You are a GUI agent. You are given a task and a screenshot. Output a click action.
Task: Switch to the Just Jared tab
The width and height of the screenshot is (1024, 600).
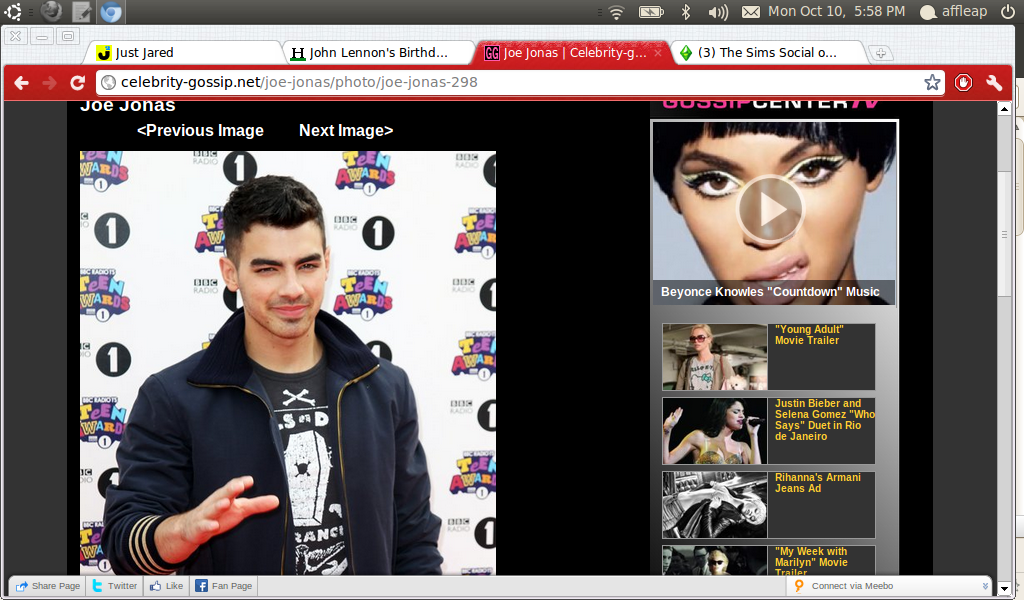pos(183,53)
